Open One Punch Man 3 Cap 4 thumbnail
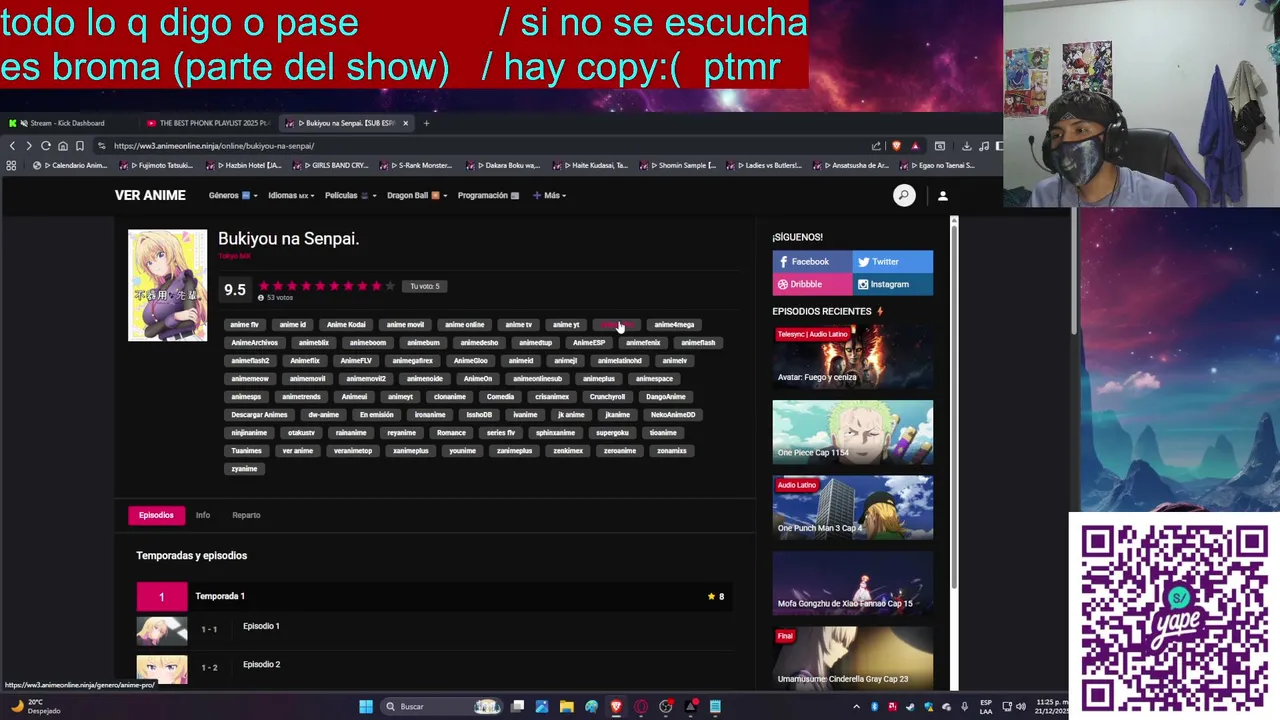The height and width of the screenshot is (720, 1280). click(x=852, y=508)
